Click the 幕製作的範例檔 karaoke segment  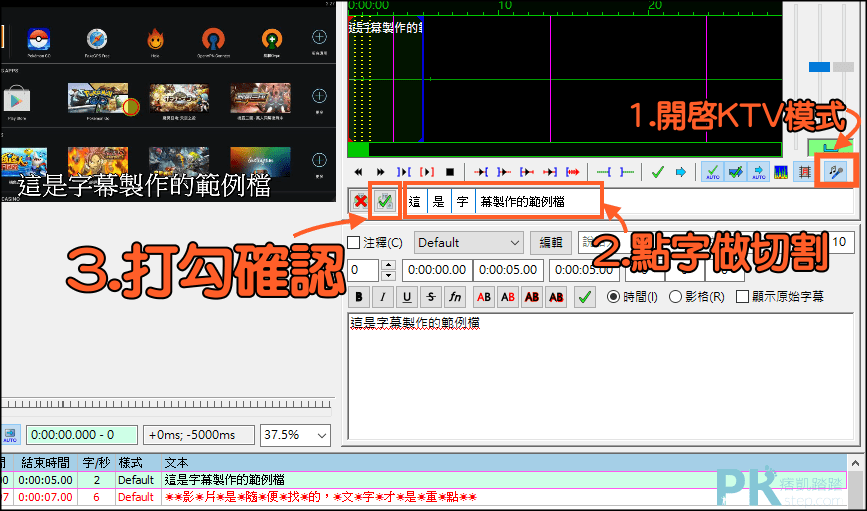(x=523, y=202)
